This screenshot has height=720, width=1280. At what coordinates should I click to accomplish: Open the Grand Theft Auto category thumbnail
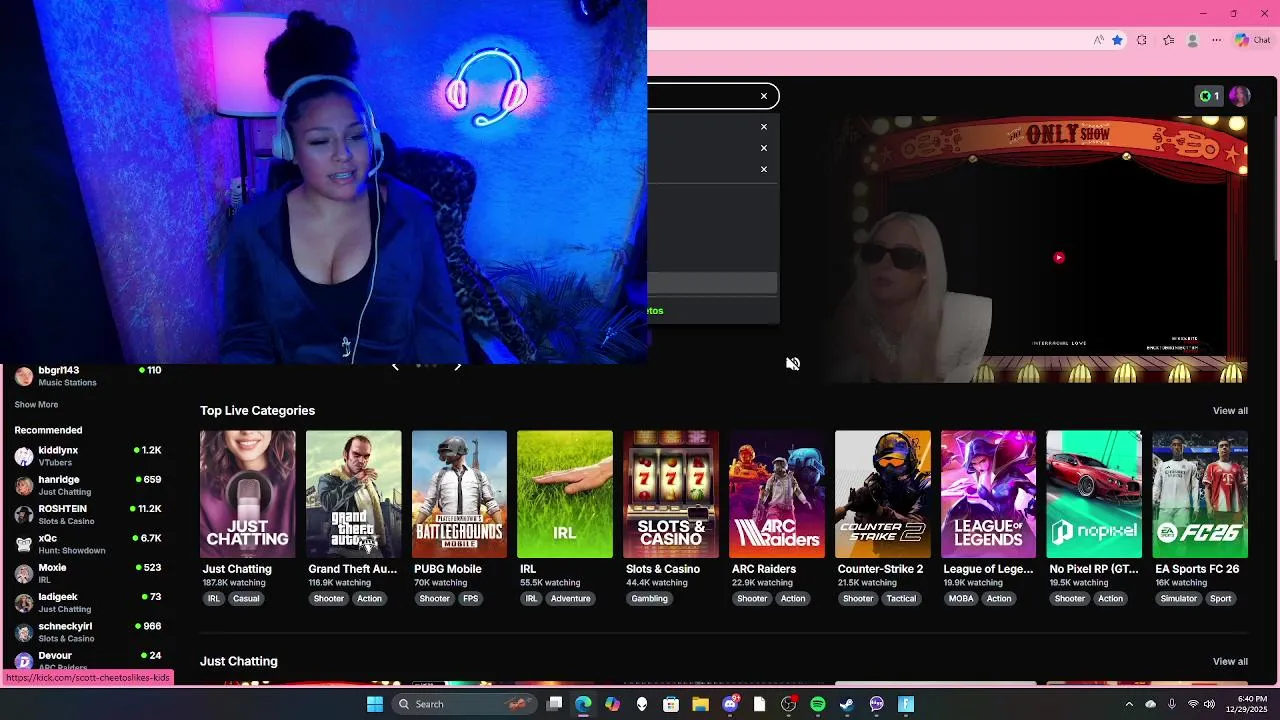[354, 494]
